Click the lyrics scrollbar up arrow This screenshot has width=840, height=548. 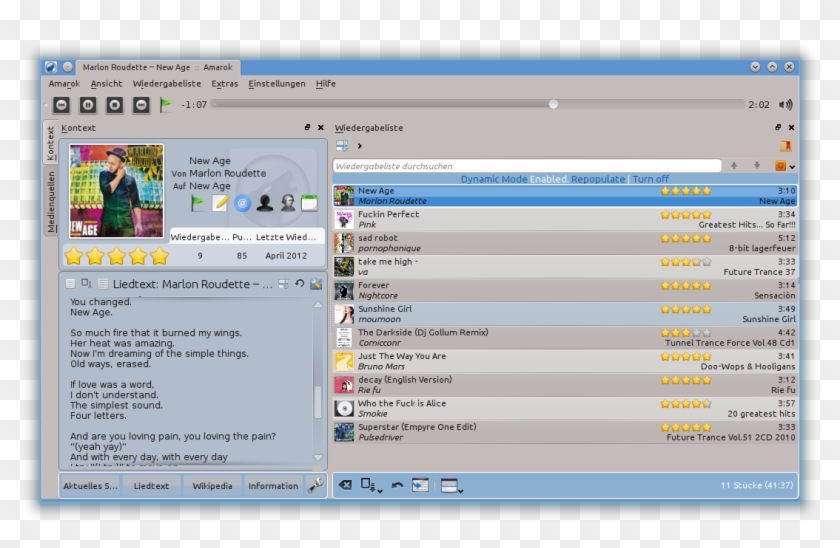[318, 304]
